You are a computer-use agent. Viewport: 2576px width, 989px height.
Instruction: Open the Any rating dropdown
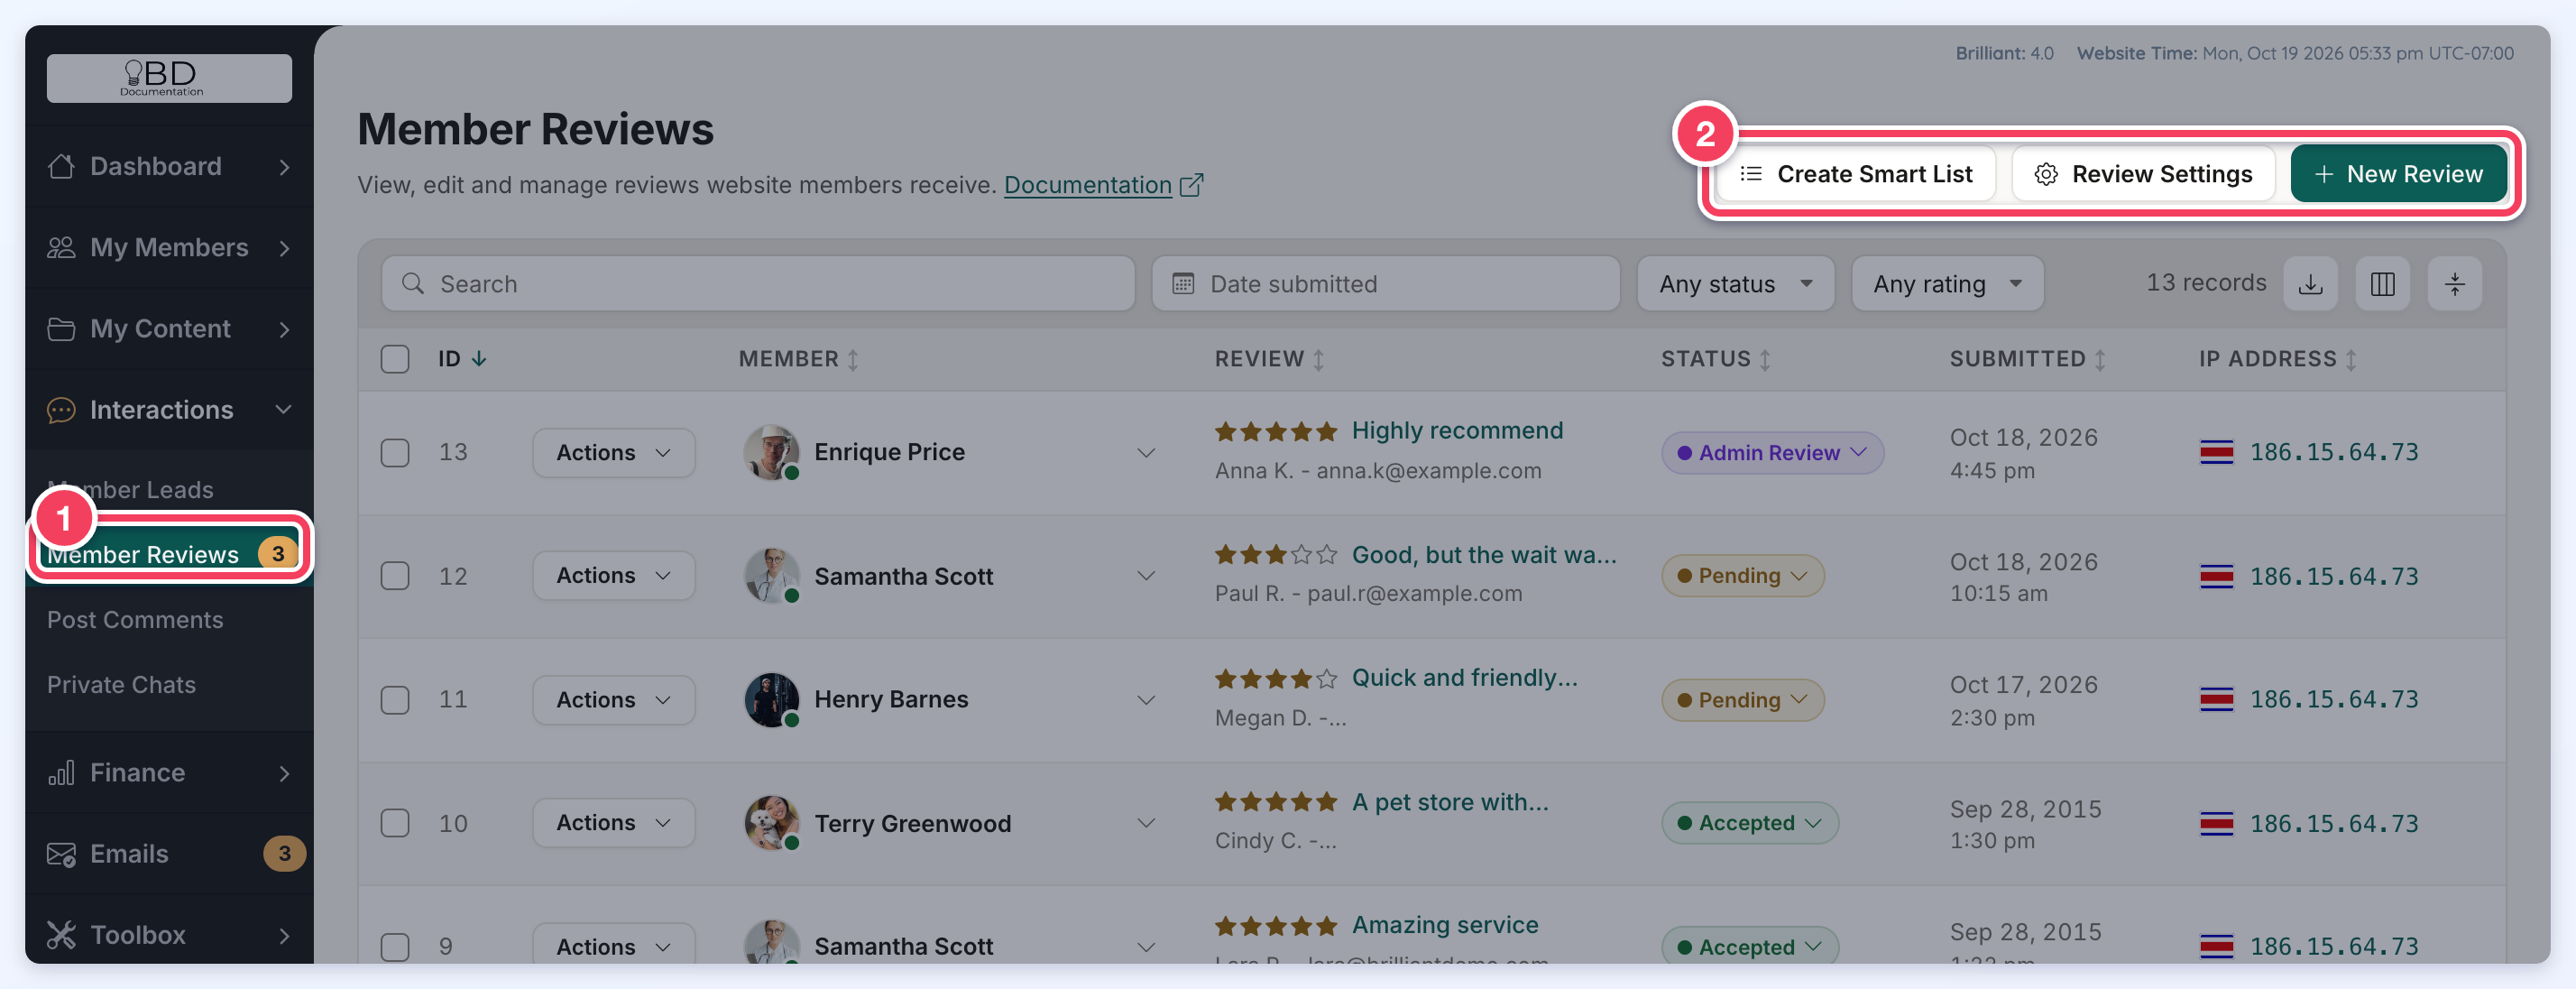tap(1947, 284)
